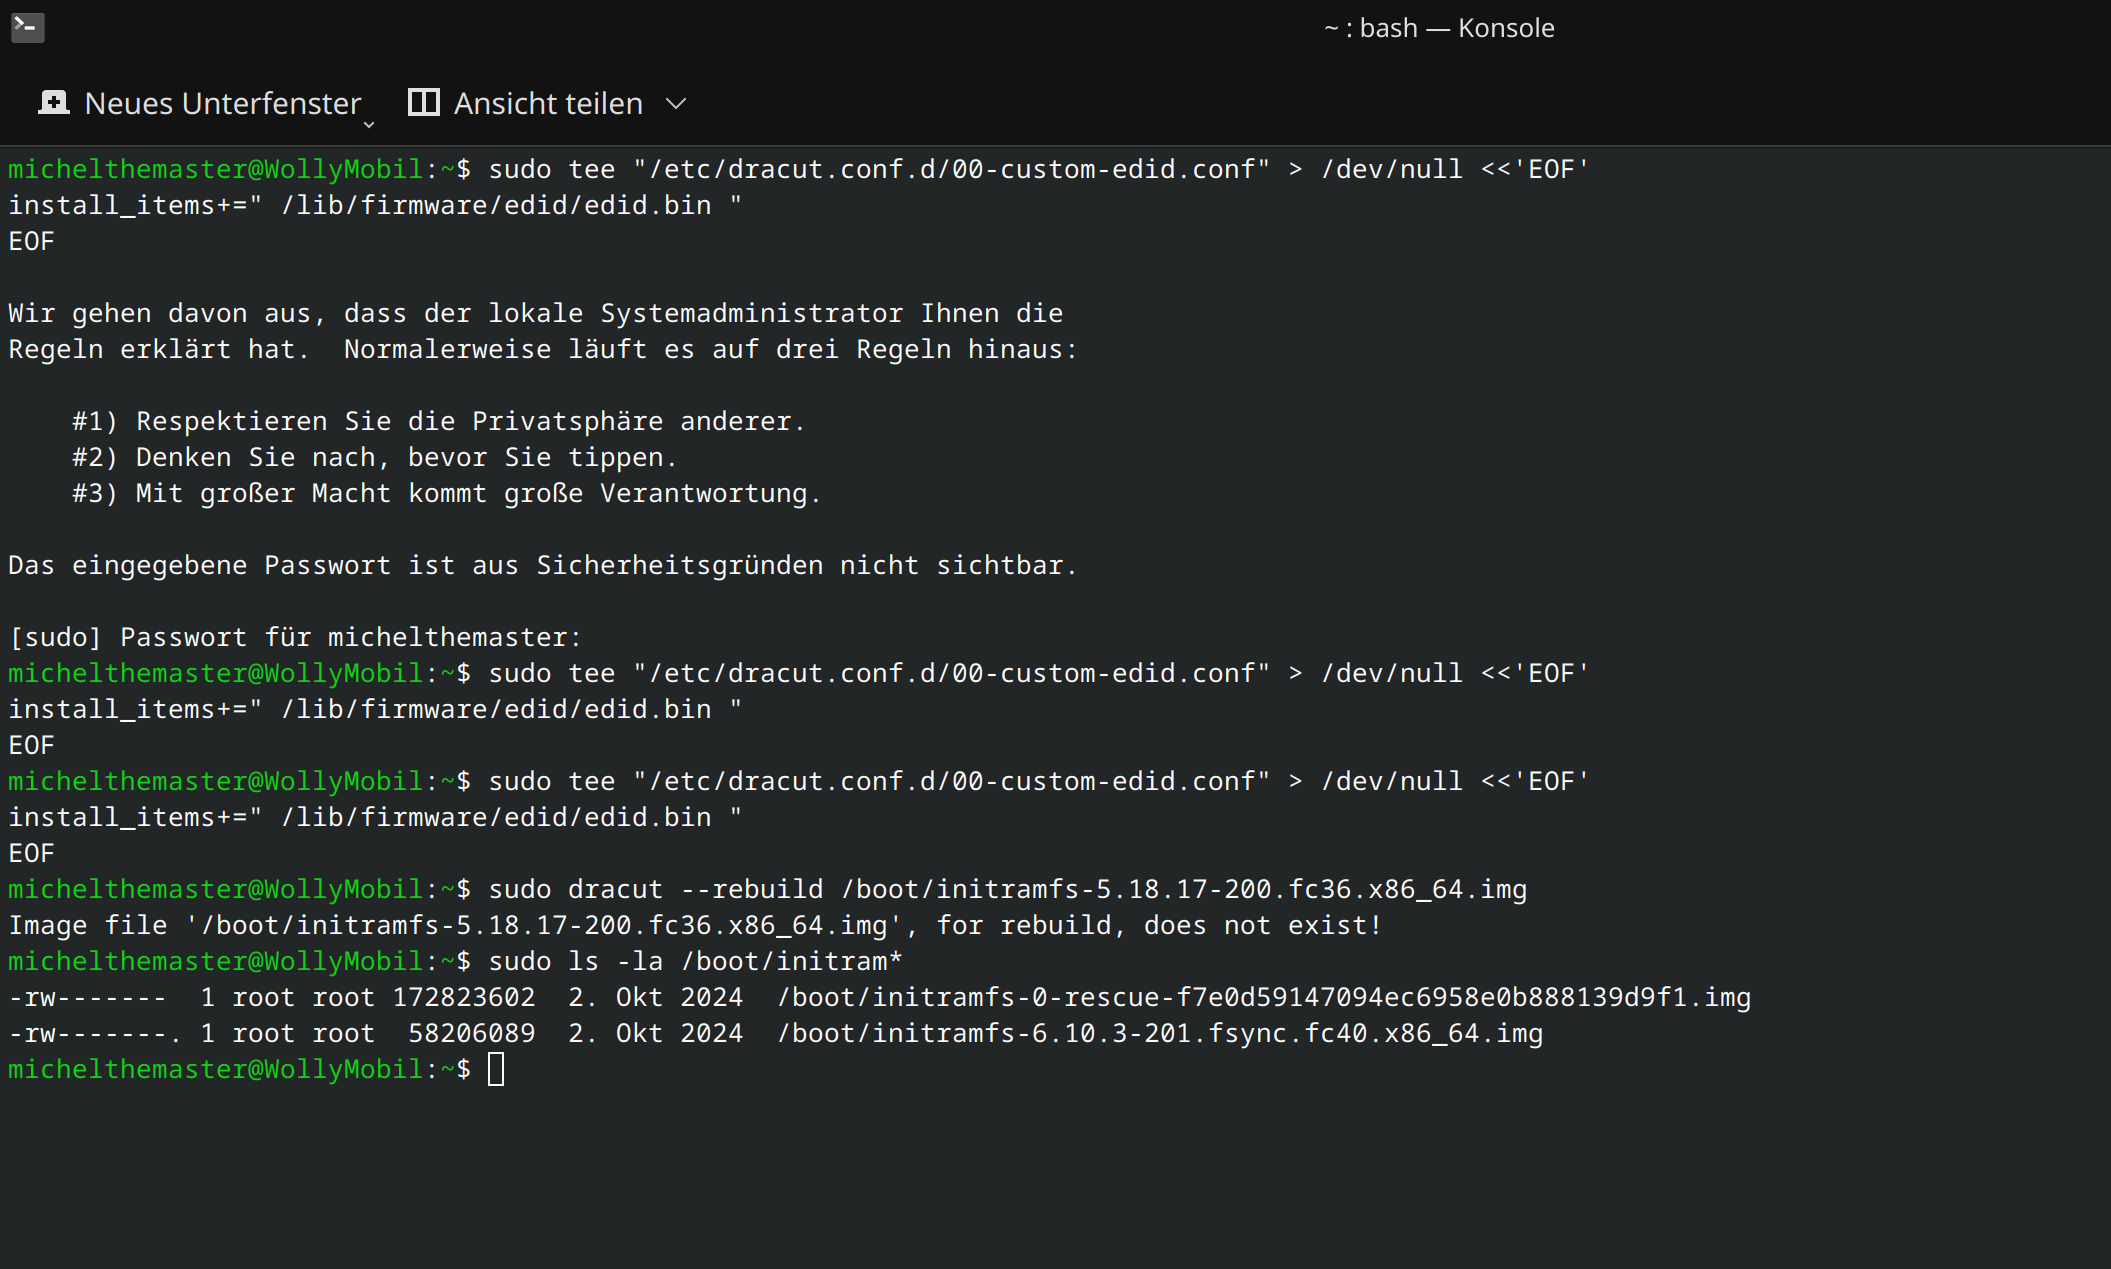Image resolution: width=2111 pixels, height=1269 pixels.
Task: Expand the chevron next to Ansicht teilen
Action: (676, 104)
